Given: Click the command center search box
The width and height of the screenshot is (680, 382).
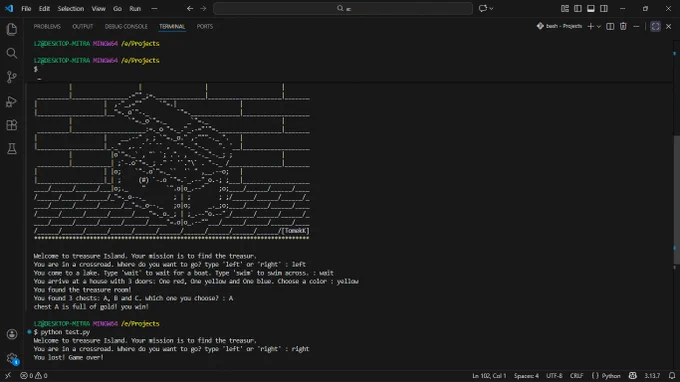Looking at the screenshot, I should tap(343, 8).
